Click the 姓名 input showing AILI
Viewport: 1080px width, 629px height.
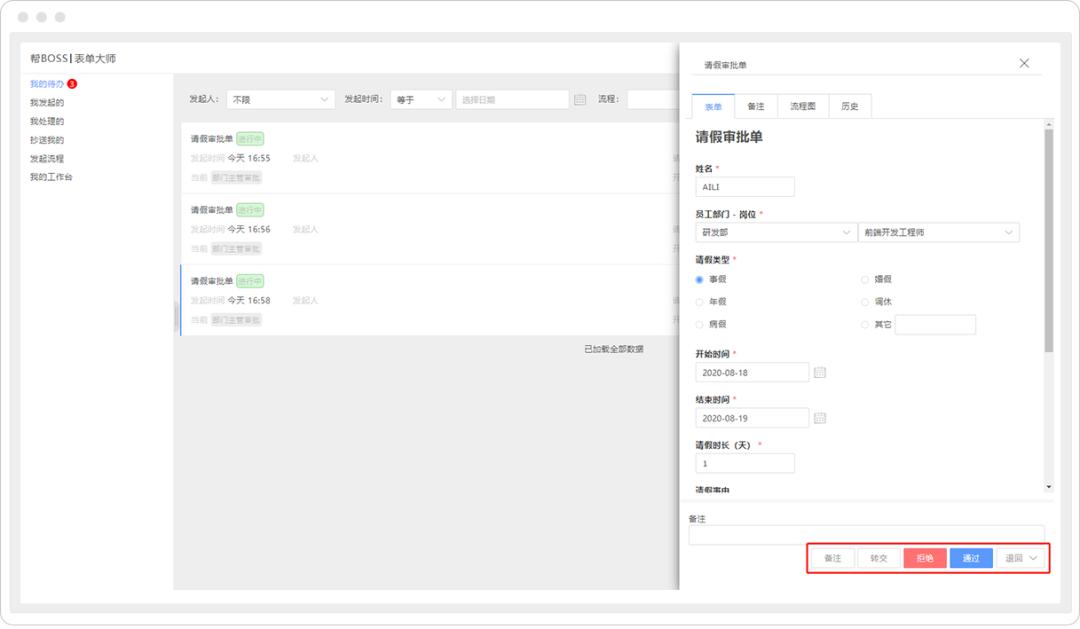coord(745,186)
